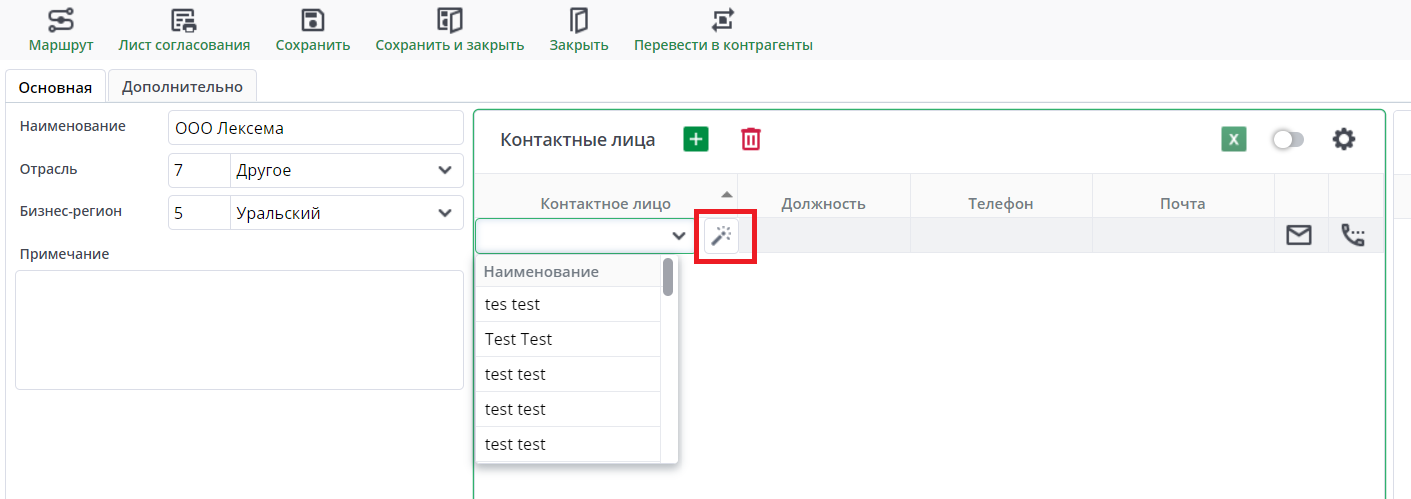The height and width of the screenshot is (499, 1411).
Task: Click Сохранить и закрыть toolbar button
Action: pos(450,20)
